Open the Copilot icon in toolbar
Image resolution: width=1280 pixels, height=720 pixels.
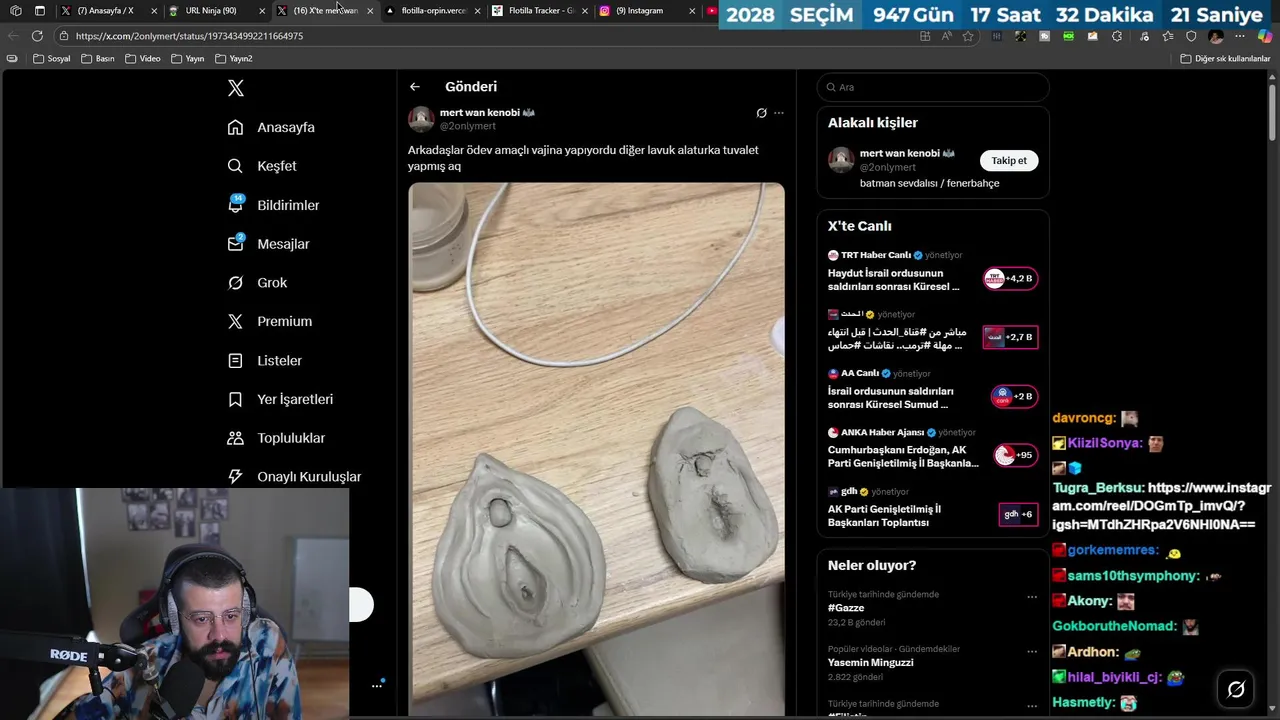tap(1264, 36)
